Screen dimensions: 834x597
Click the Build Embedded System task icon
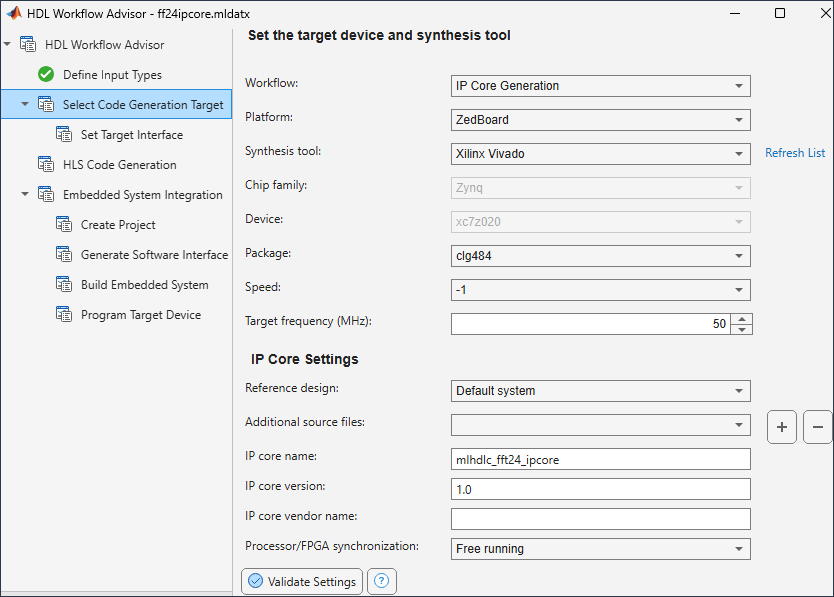[64, 285]
